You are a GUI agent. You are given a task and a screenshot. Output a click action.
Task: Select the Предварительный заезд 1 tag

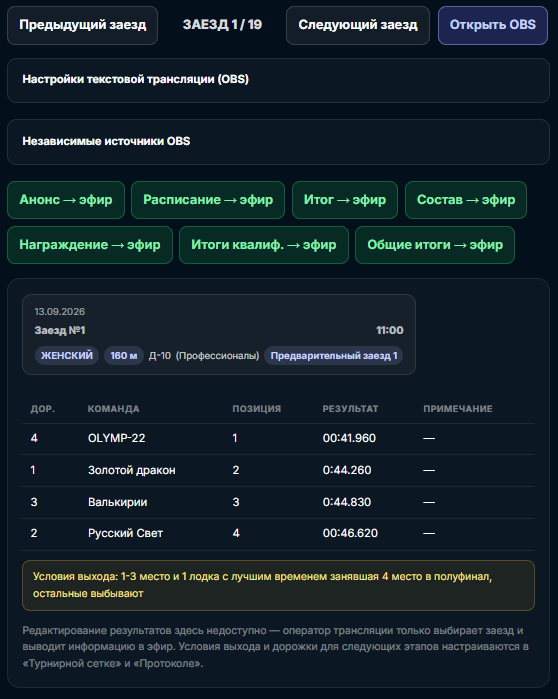pos(334,356)
